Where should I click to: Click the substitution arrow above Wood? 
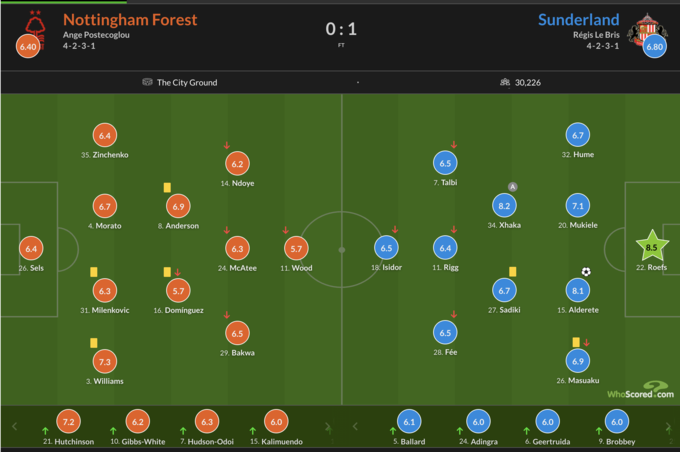point(286,230)
